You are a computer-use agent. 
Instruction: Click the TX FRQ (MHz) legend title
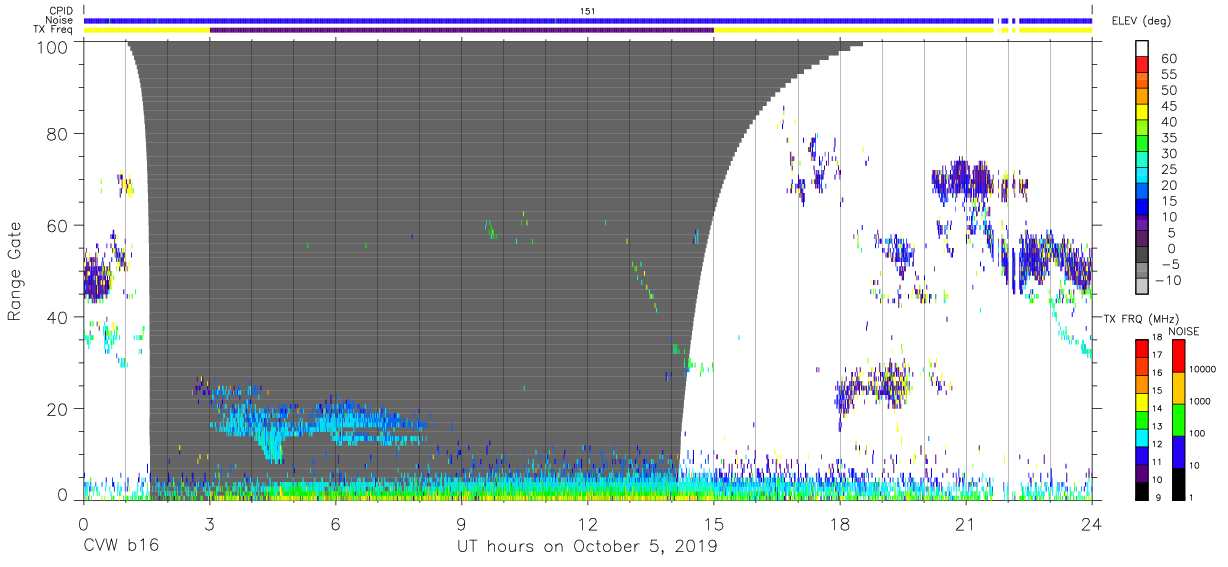click(x=1141, y=318)
